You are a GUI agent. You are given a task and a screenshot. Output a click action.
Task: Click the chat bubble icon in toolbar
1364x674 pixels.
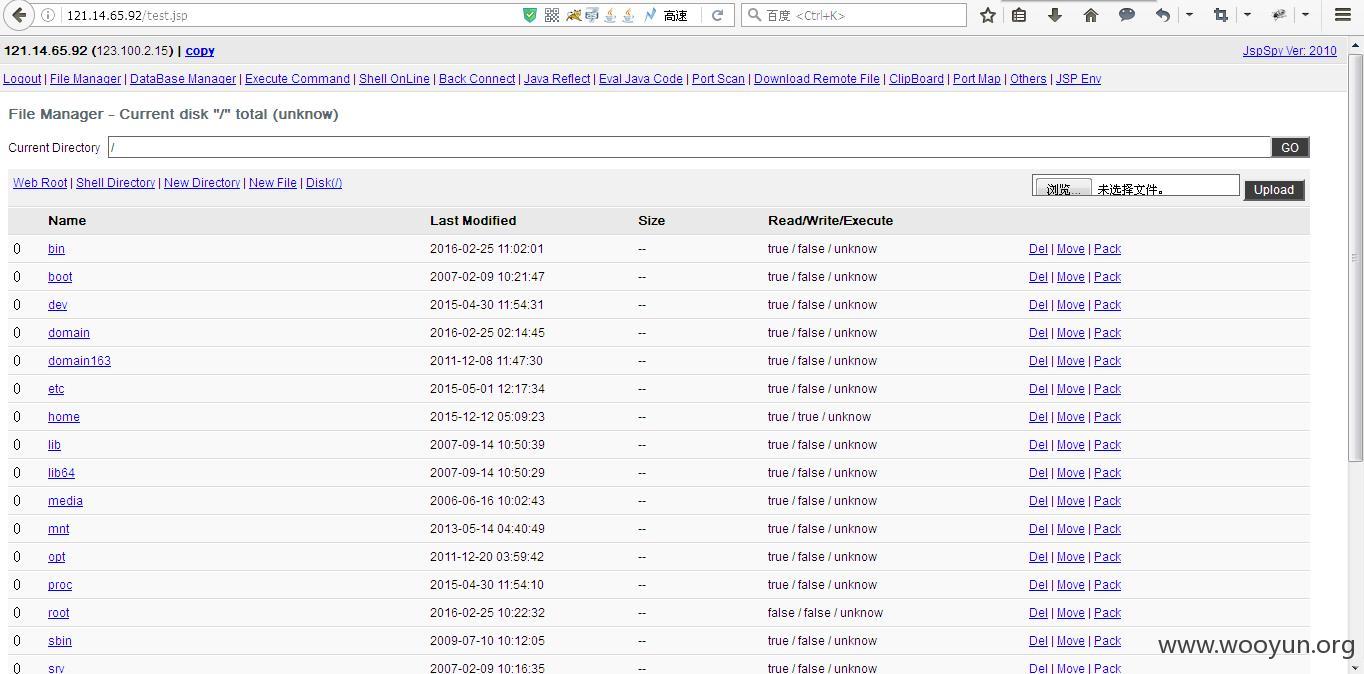(1127, 15)
